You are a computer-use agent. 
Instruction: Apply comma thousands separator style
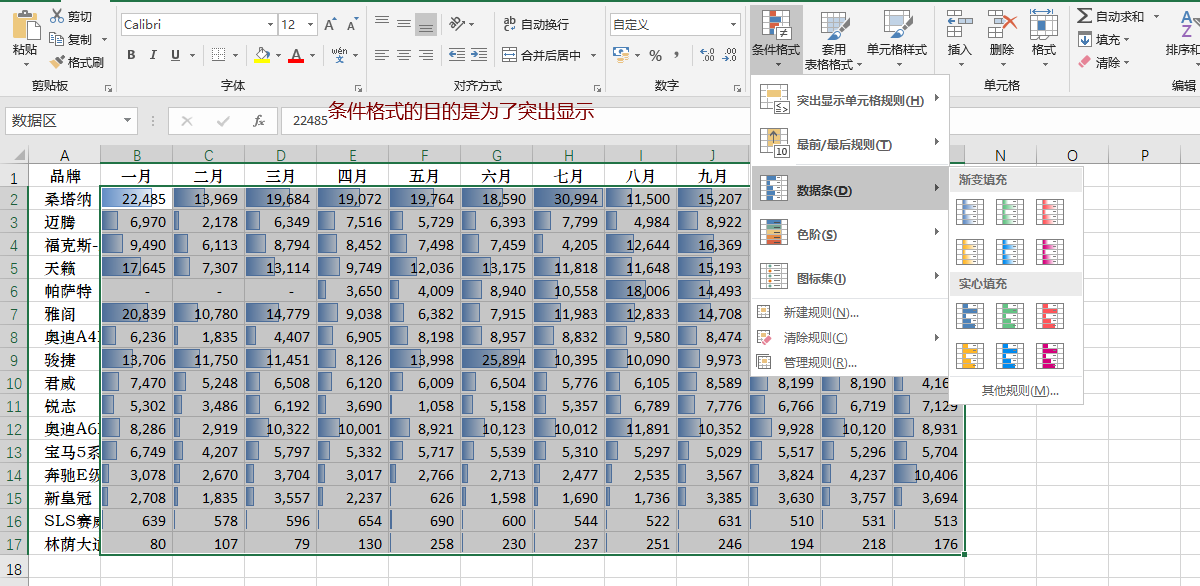click(676, 55)
